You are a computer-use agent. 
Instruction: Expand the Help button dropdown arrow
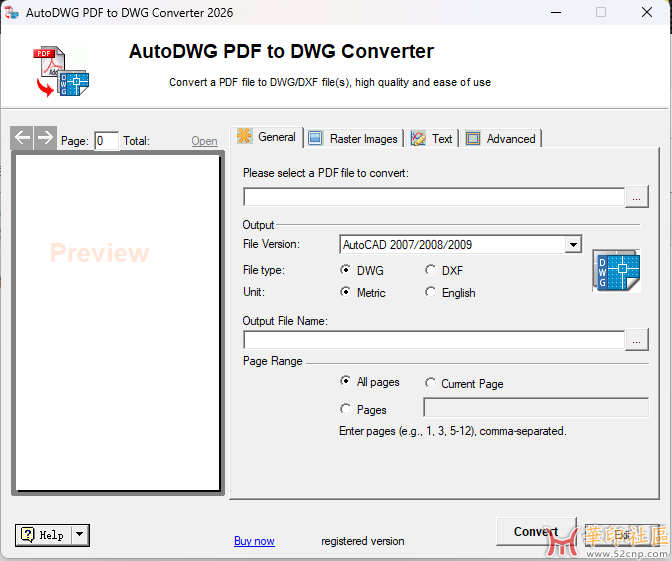point(80,534)
